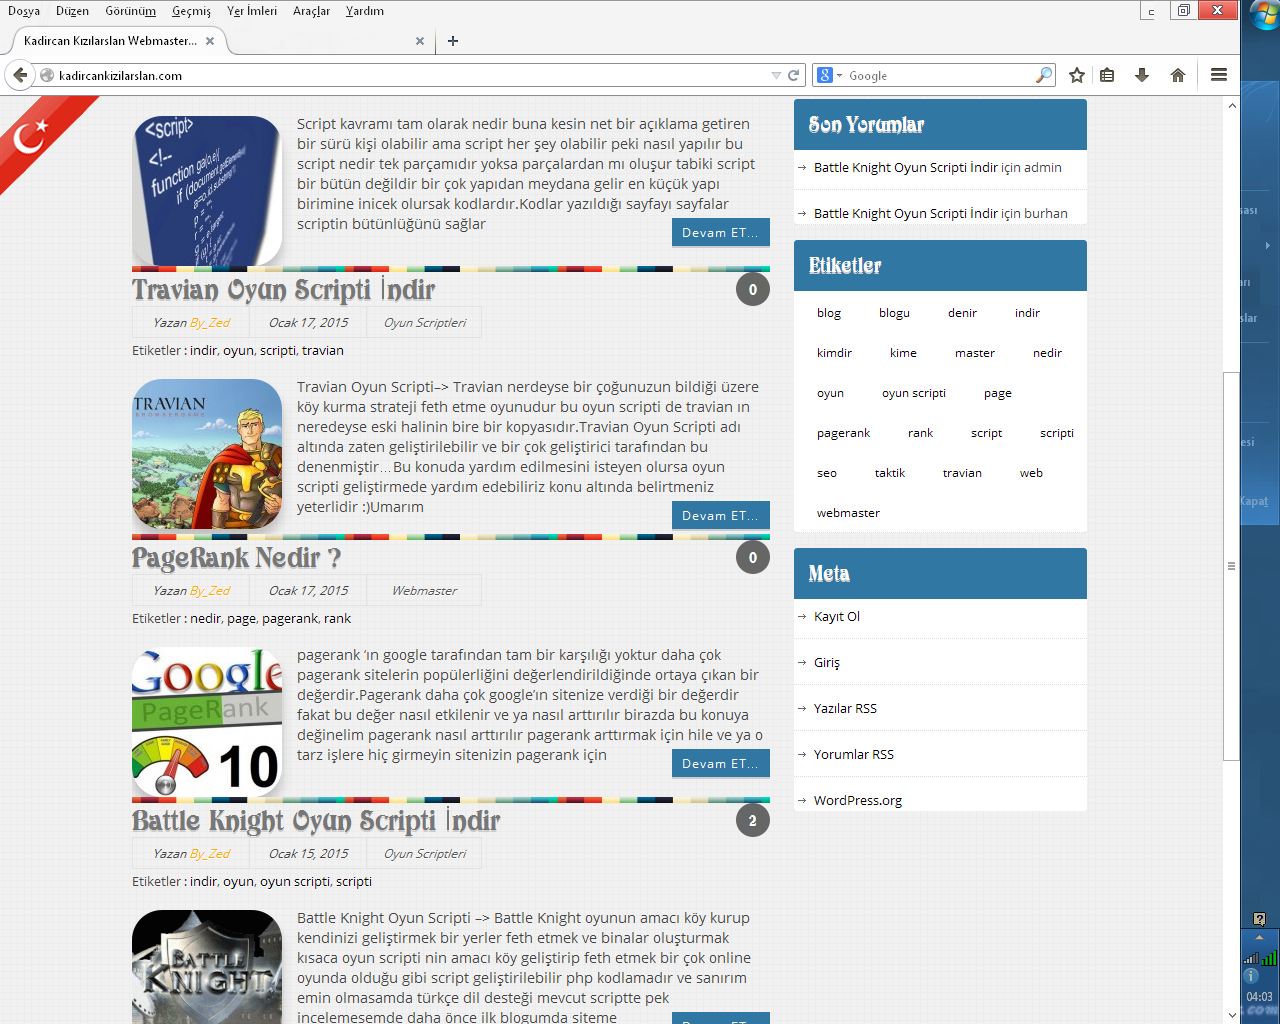Click comment count bubble on PageRank post
Screen dimensions: 1280x1024
(753, 558)
